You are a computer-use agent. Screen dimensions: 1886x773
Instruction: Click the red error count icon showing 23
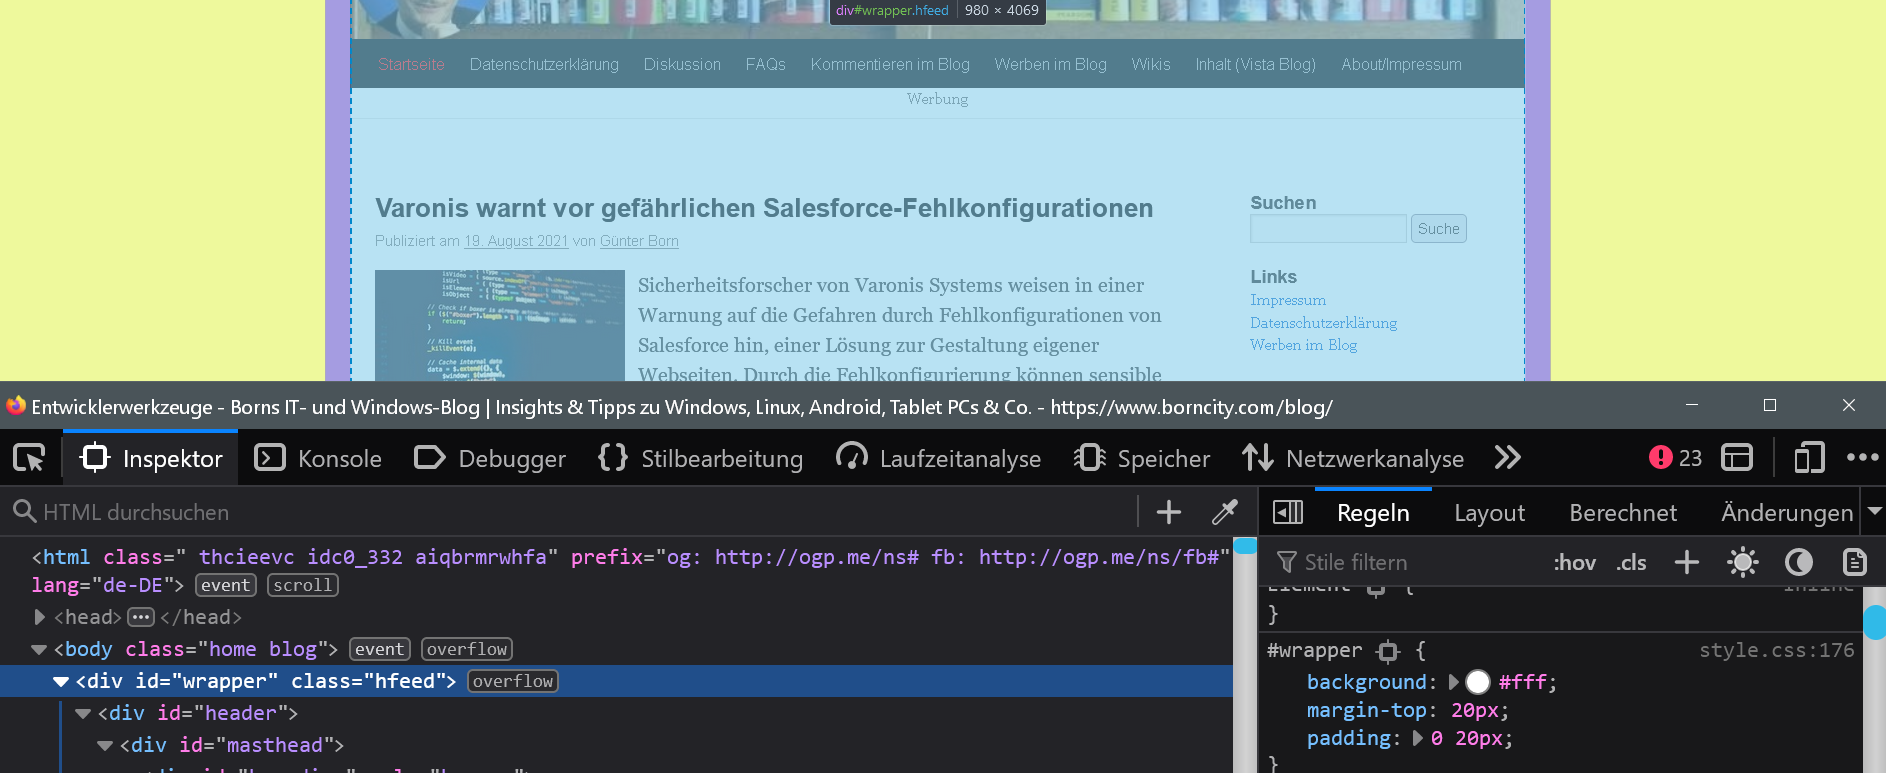point(1660,457)
